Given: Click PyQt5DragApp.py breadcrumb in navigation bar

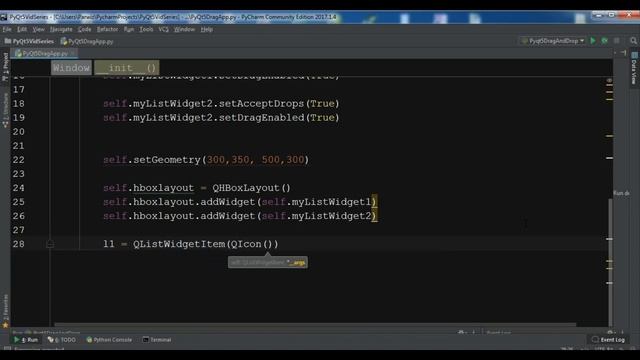Looking at the screenshot, I should pyautogui.click(x=87, y=41).
